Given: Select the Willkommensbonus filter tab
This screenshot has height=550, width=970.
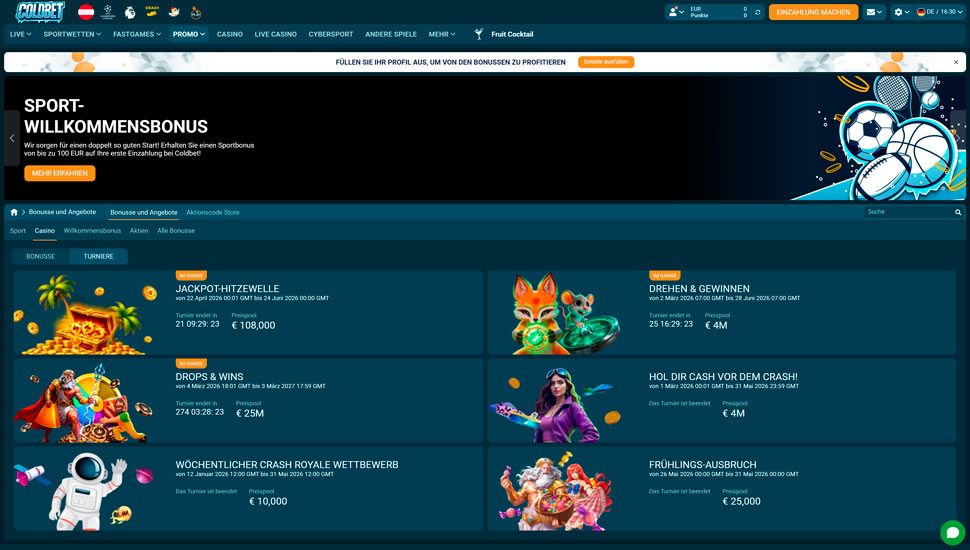Looking at the screenshot, I should (92, 231).
